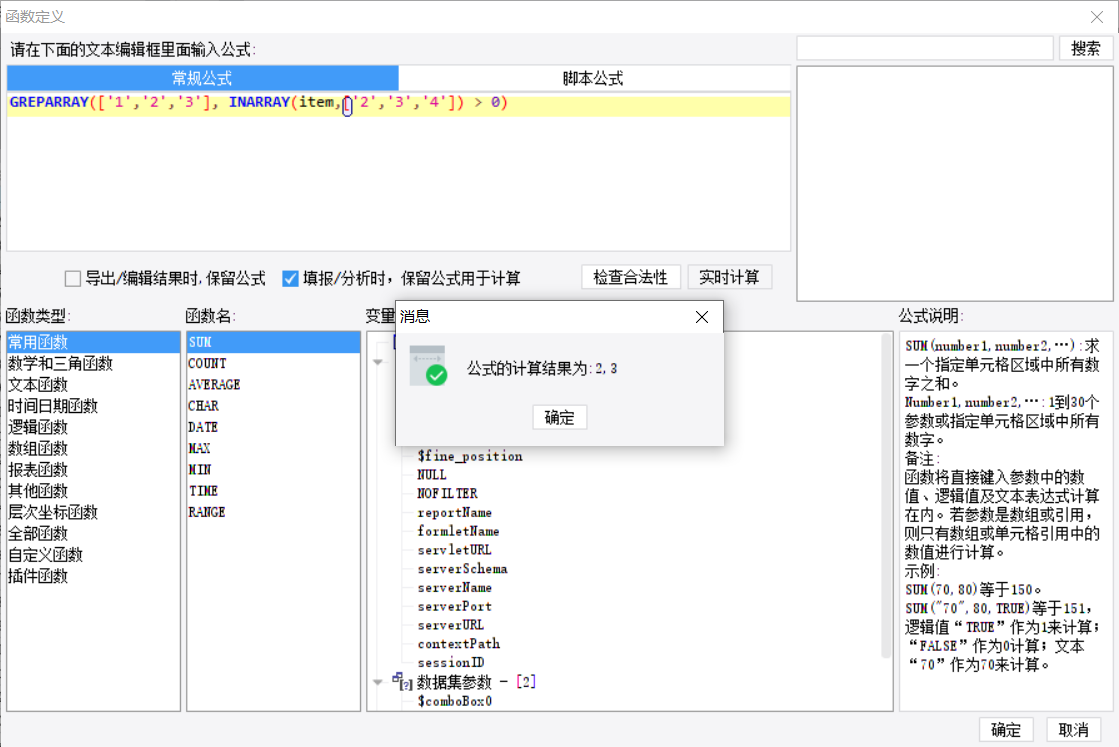This screenshot has height=747, width=1119.
Task: Select serverPort variable
Action: point(455,606)
